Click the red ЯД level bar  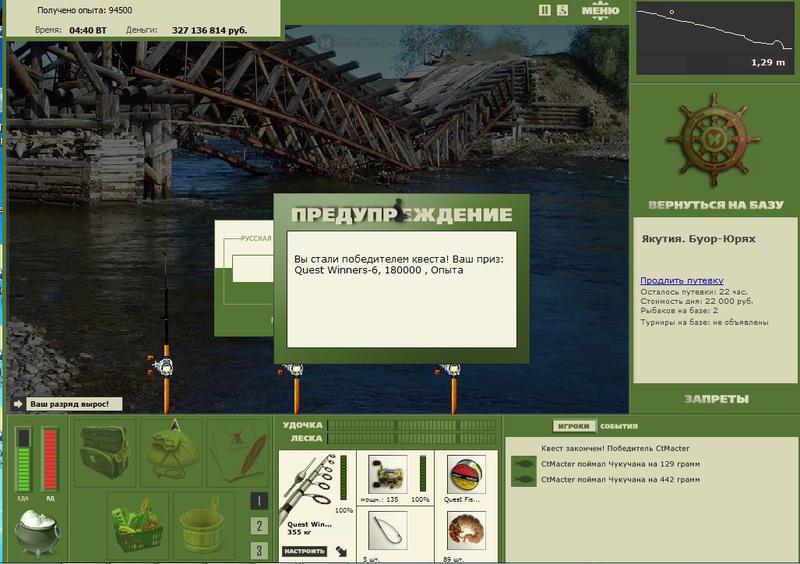(50, 460)
